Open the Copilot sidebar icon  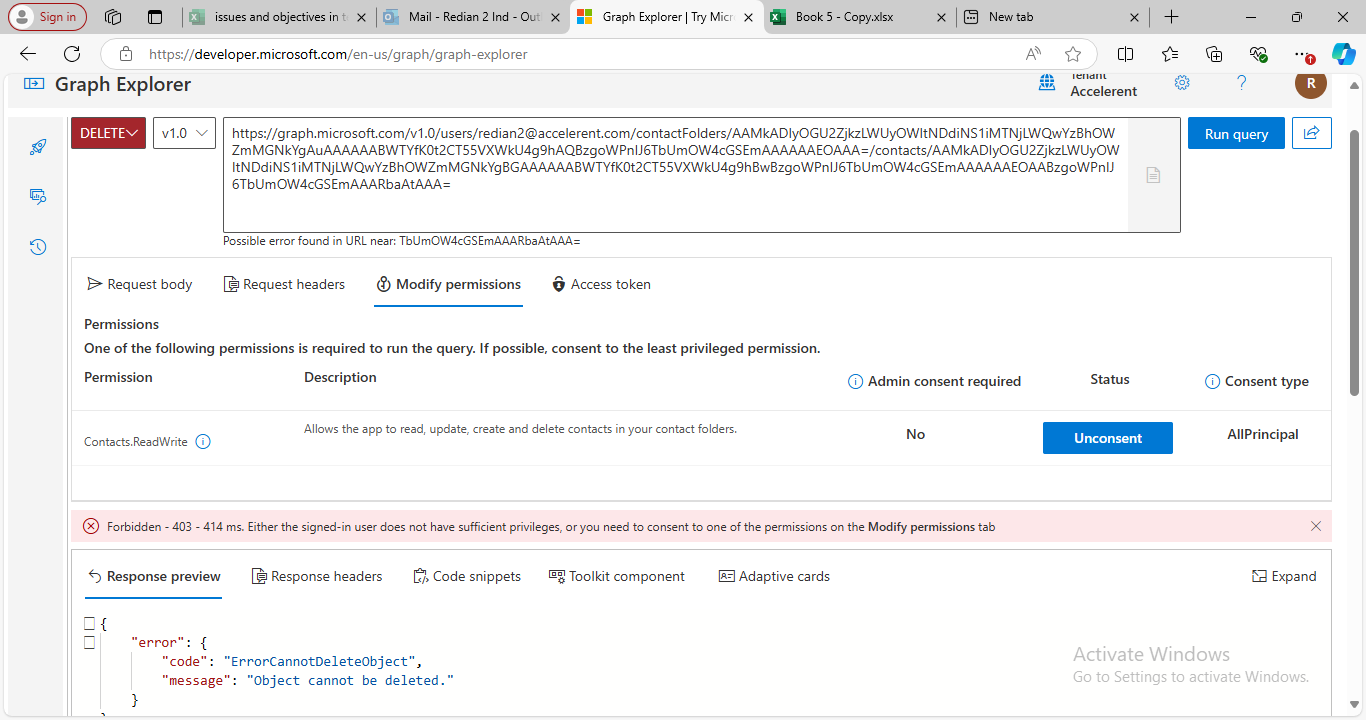pos(1344,54)
